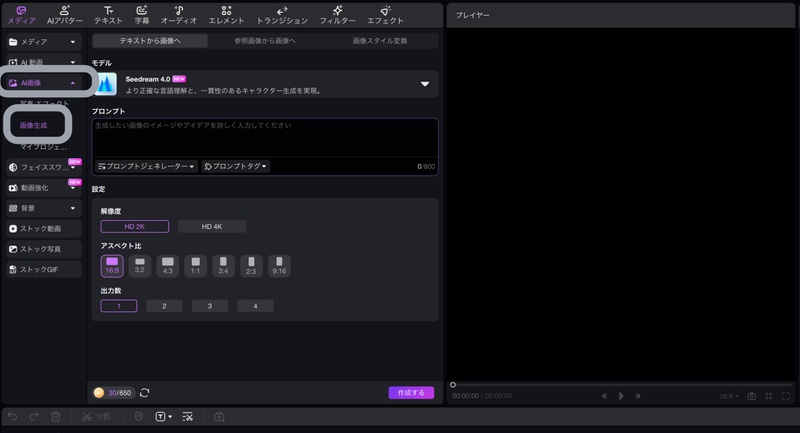
Task: Open ストックGIF in the sidebar
Action: click(44, 269)
